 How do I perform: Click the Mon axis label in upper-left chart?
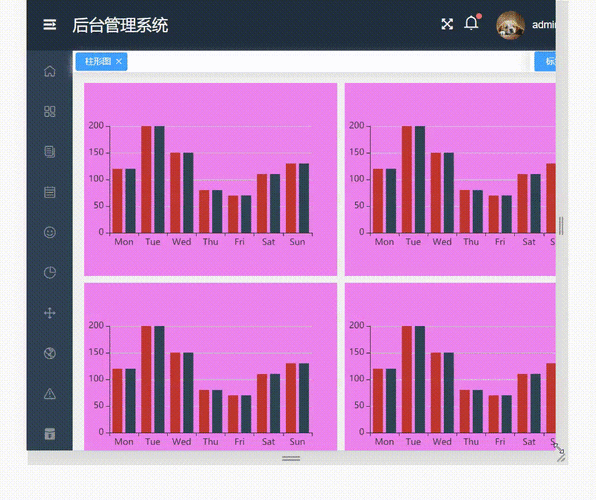pos(124,242)
